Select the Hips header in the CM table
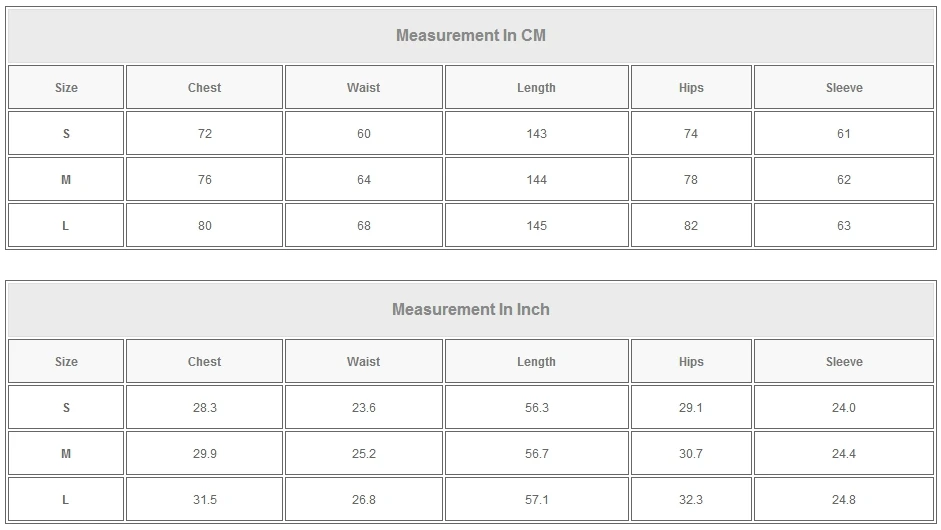Screen dimensions: 941x530 coord(691,88)
